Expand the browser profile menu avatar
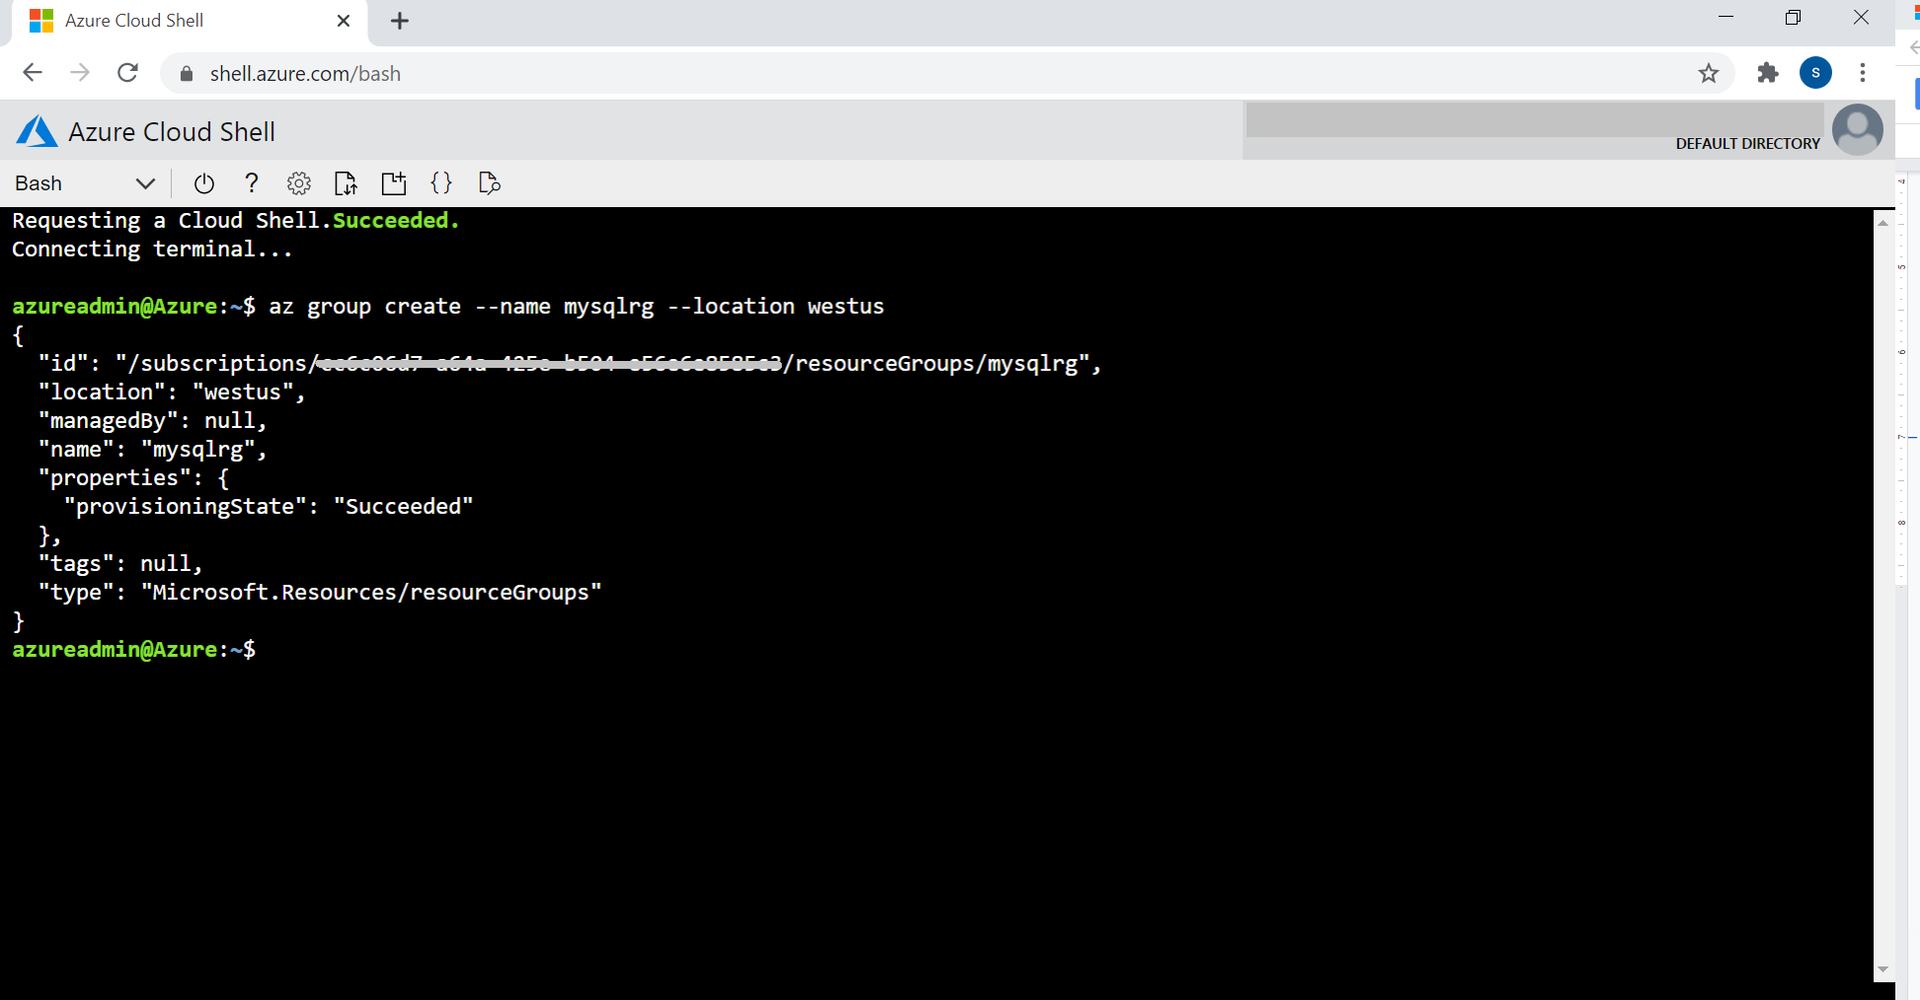The height and width of the screenshot is (1000, 1920). pyautogui.click(x=1815, y=73)
